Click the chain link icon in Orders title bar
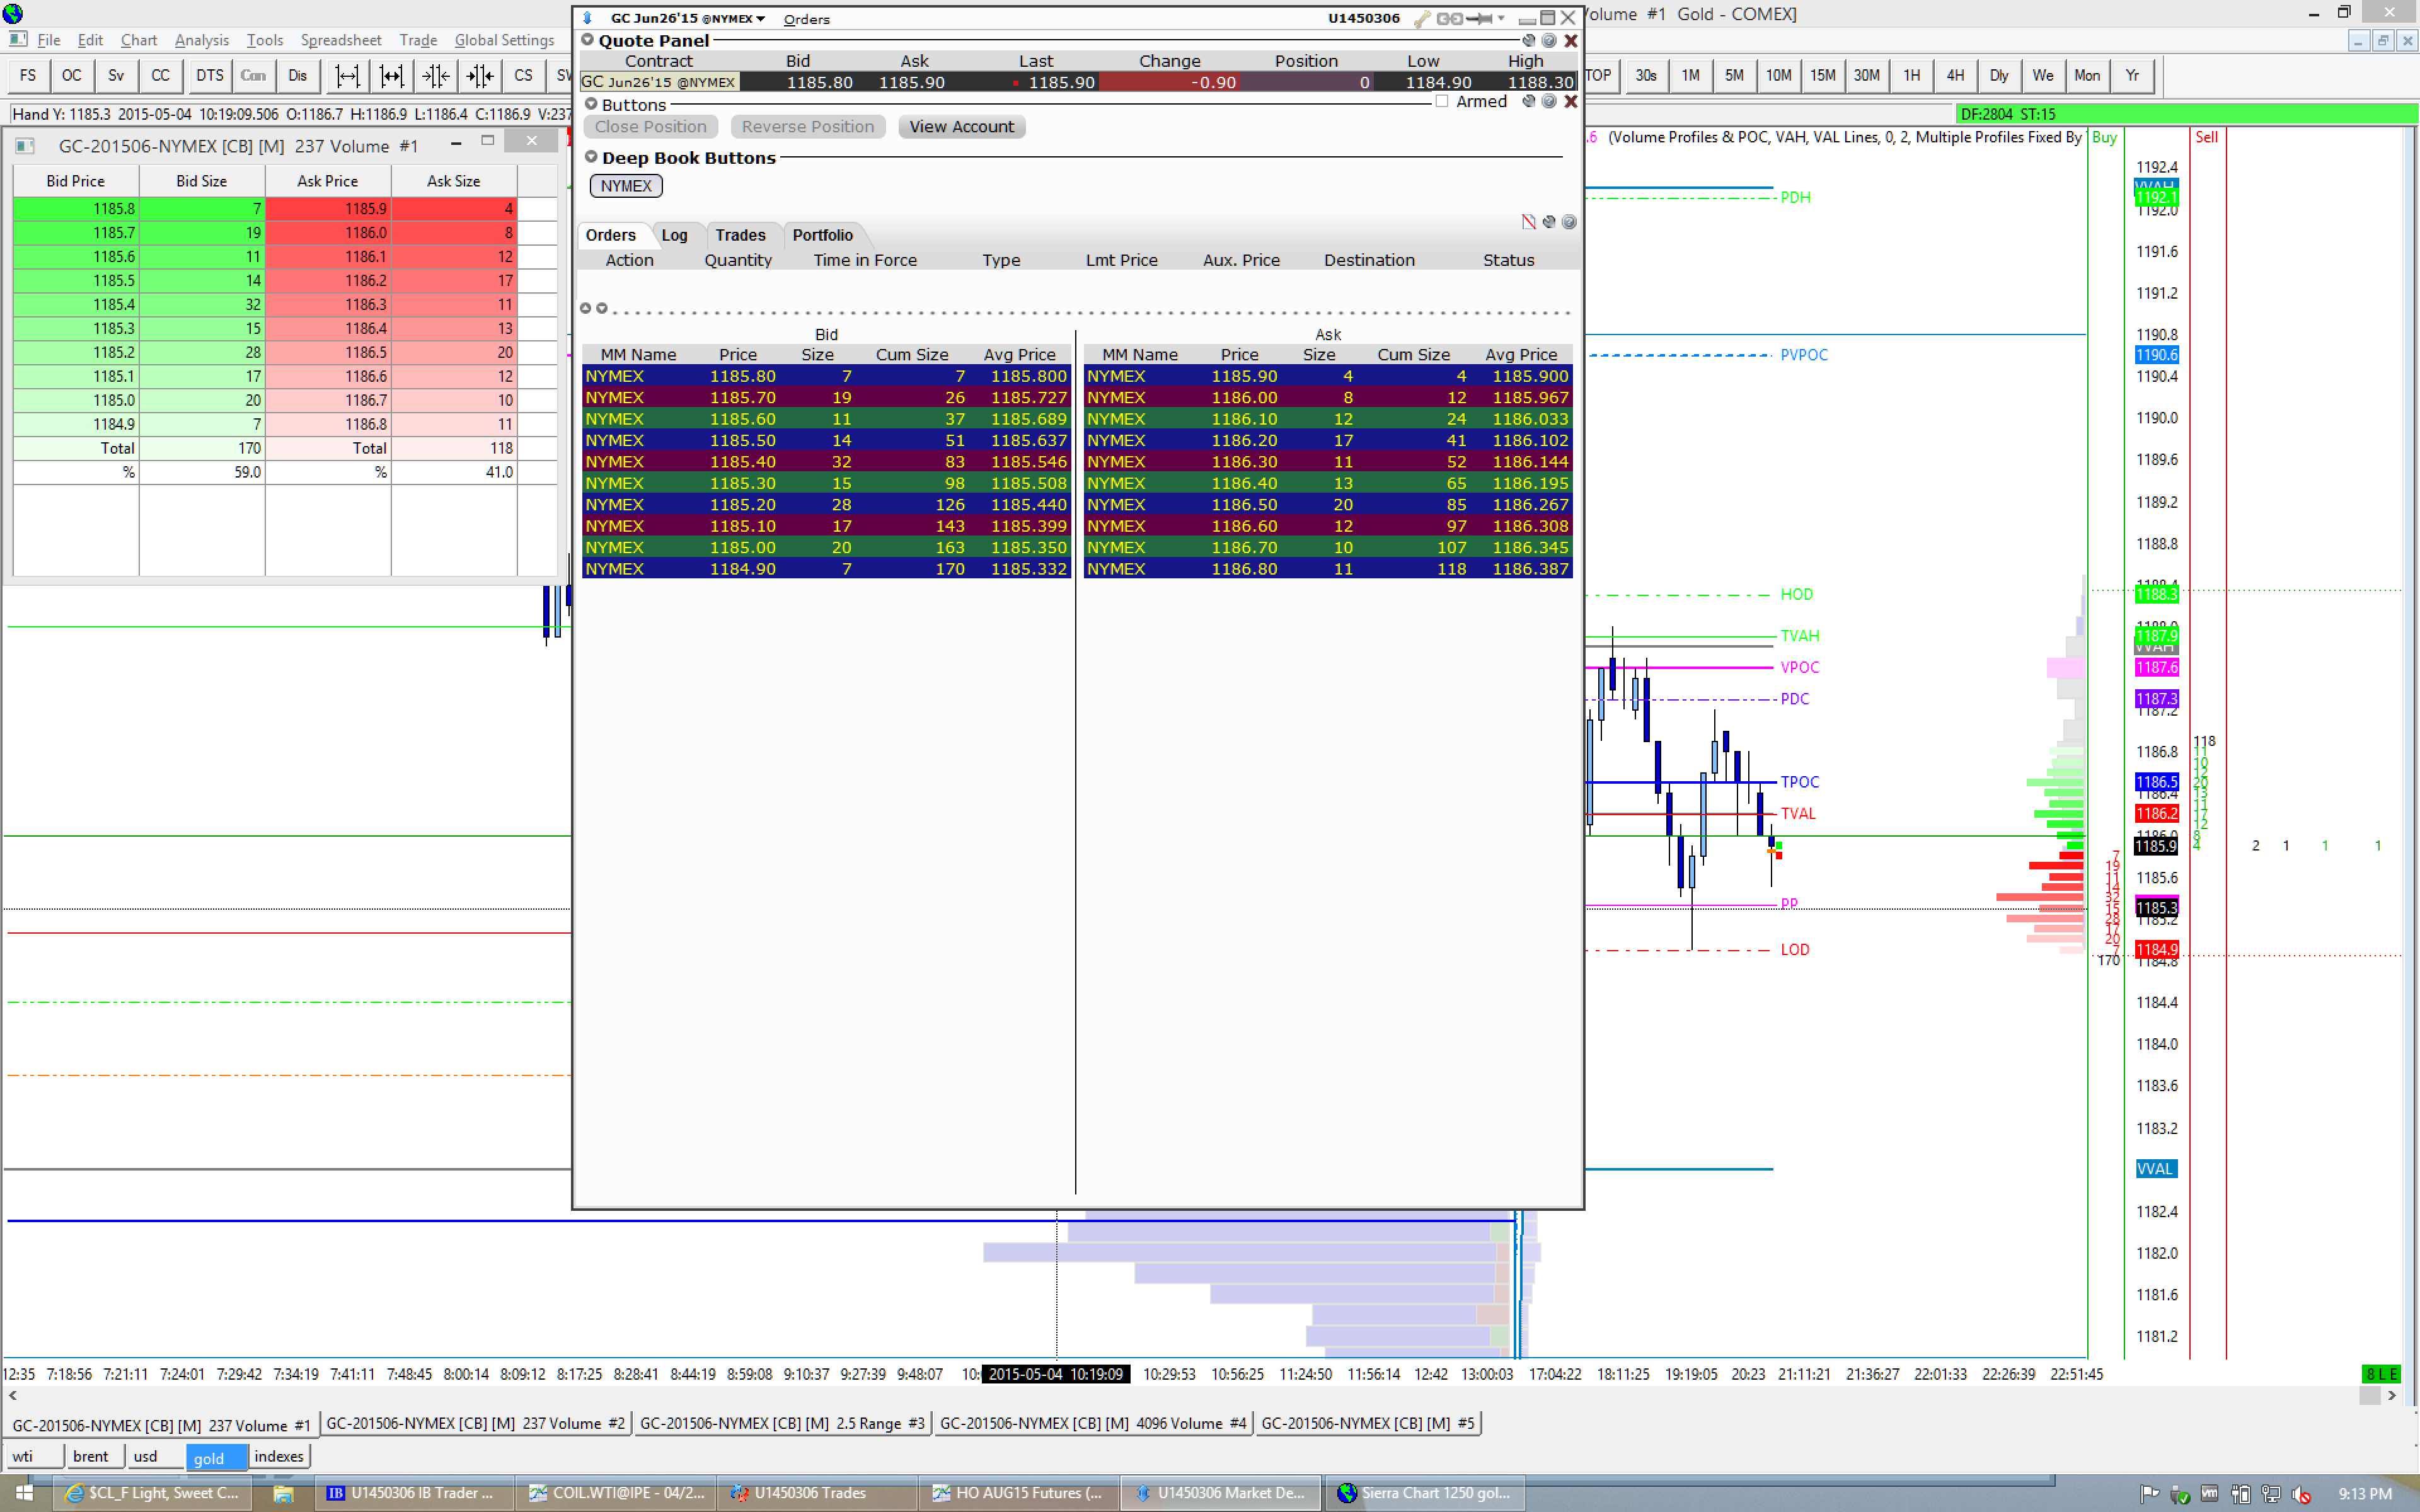 1449,18
